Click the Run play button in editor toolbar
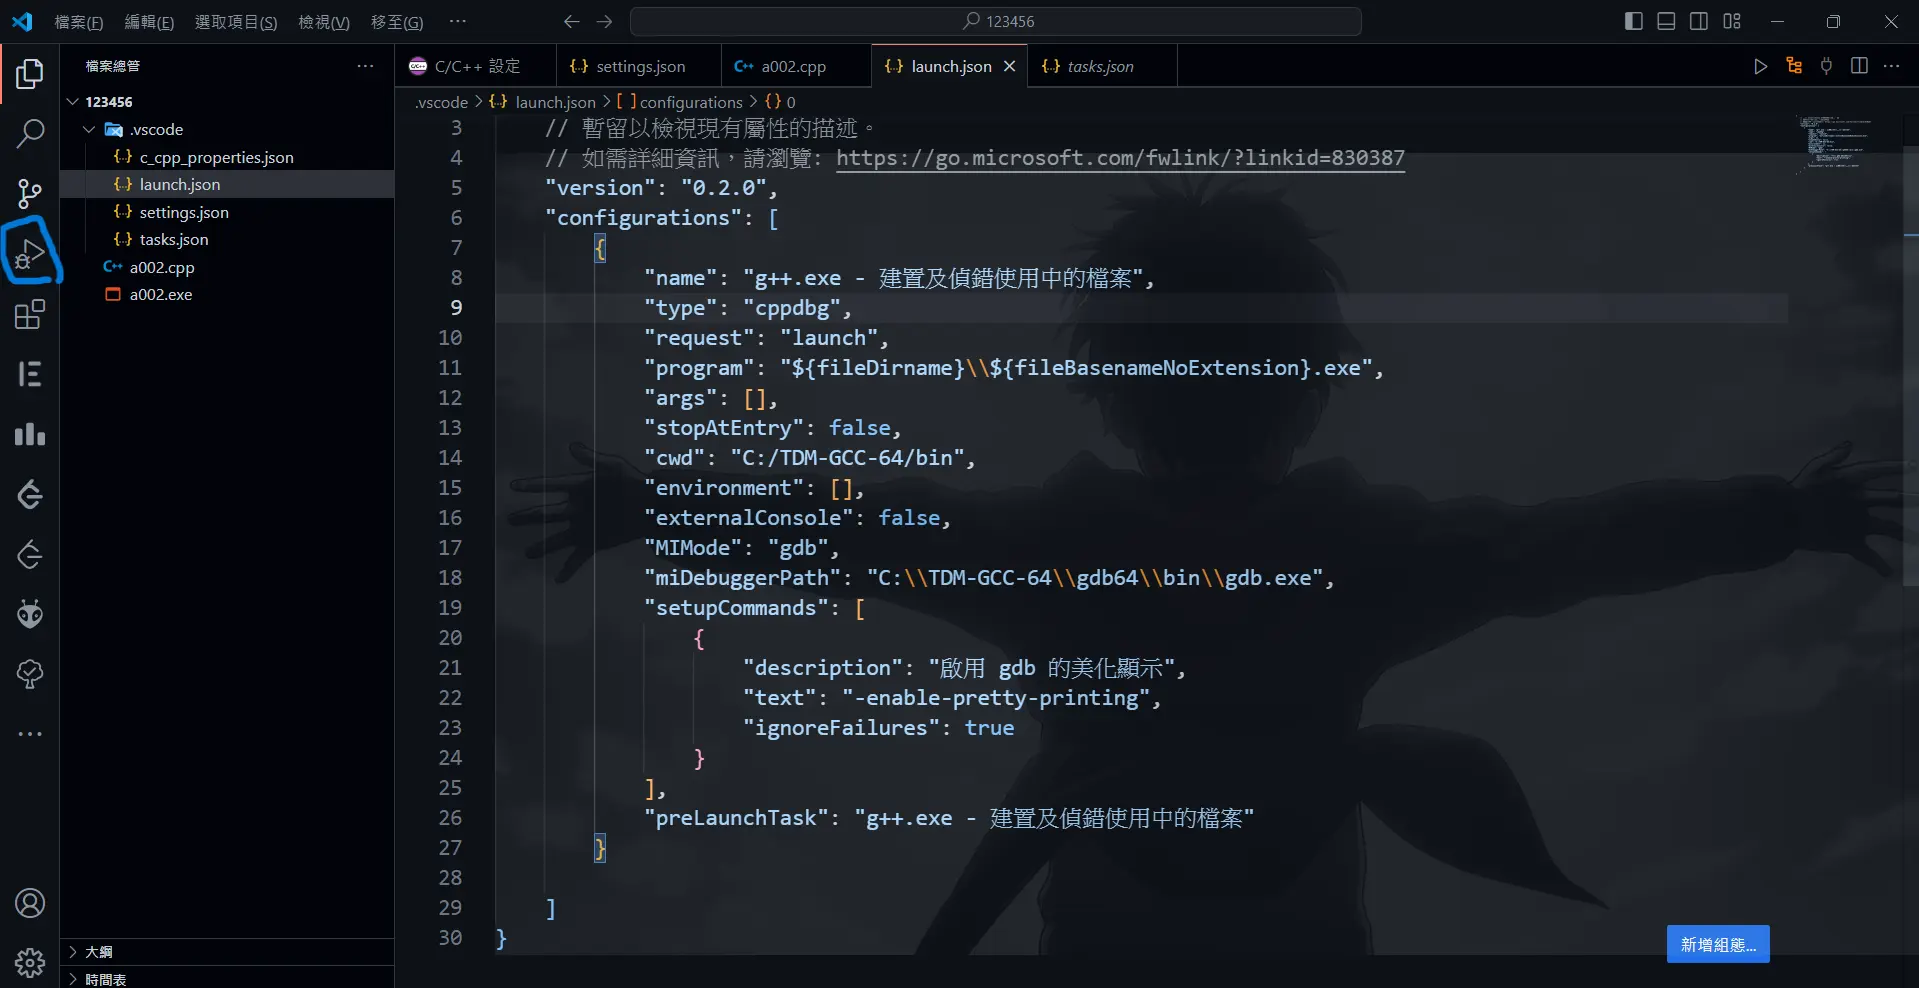Screen dimensions: 1919x988 (x=1760, y=66)
